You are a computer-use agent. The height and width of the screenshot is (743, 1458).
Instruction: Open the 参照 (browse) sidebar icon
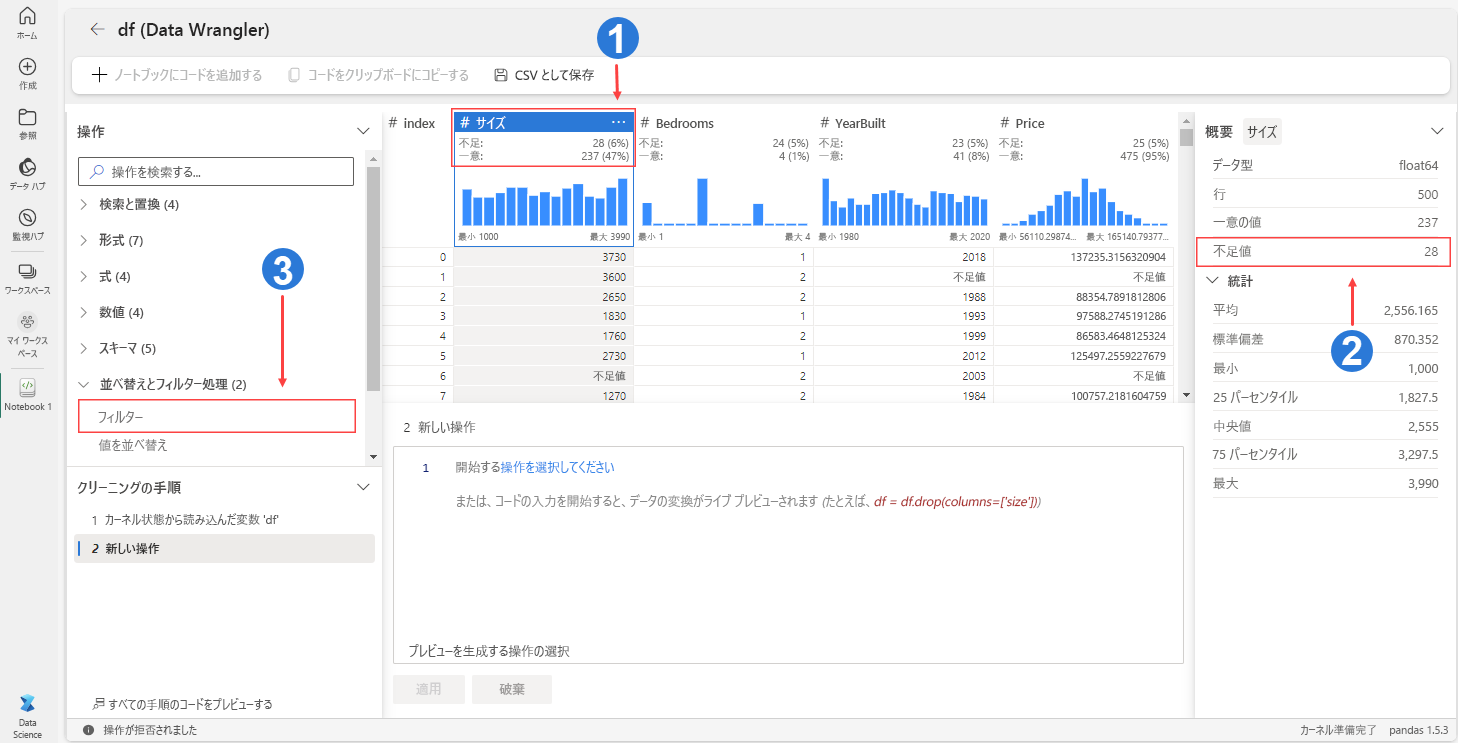27,121
